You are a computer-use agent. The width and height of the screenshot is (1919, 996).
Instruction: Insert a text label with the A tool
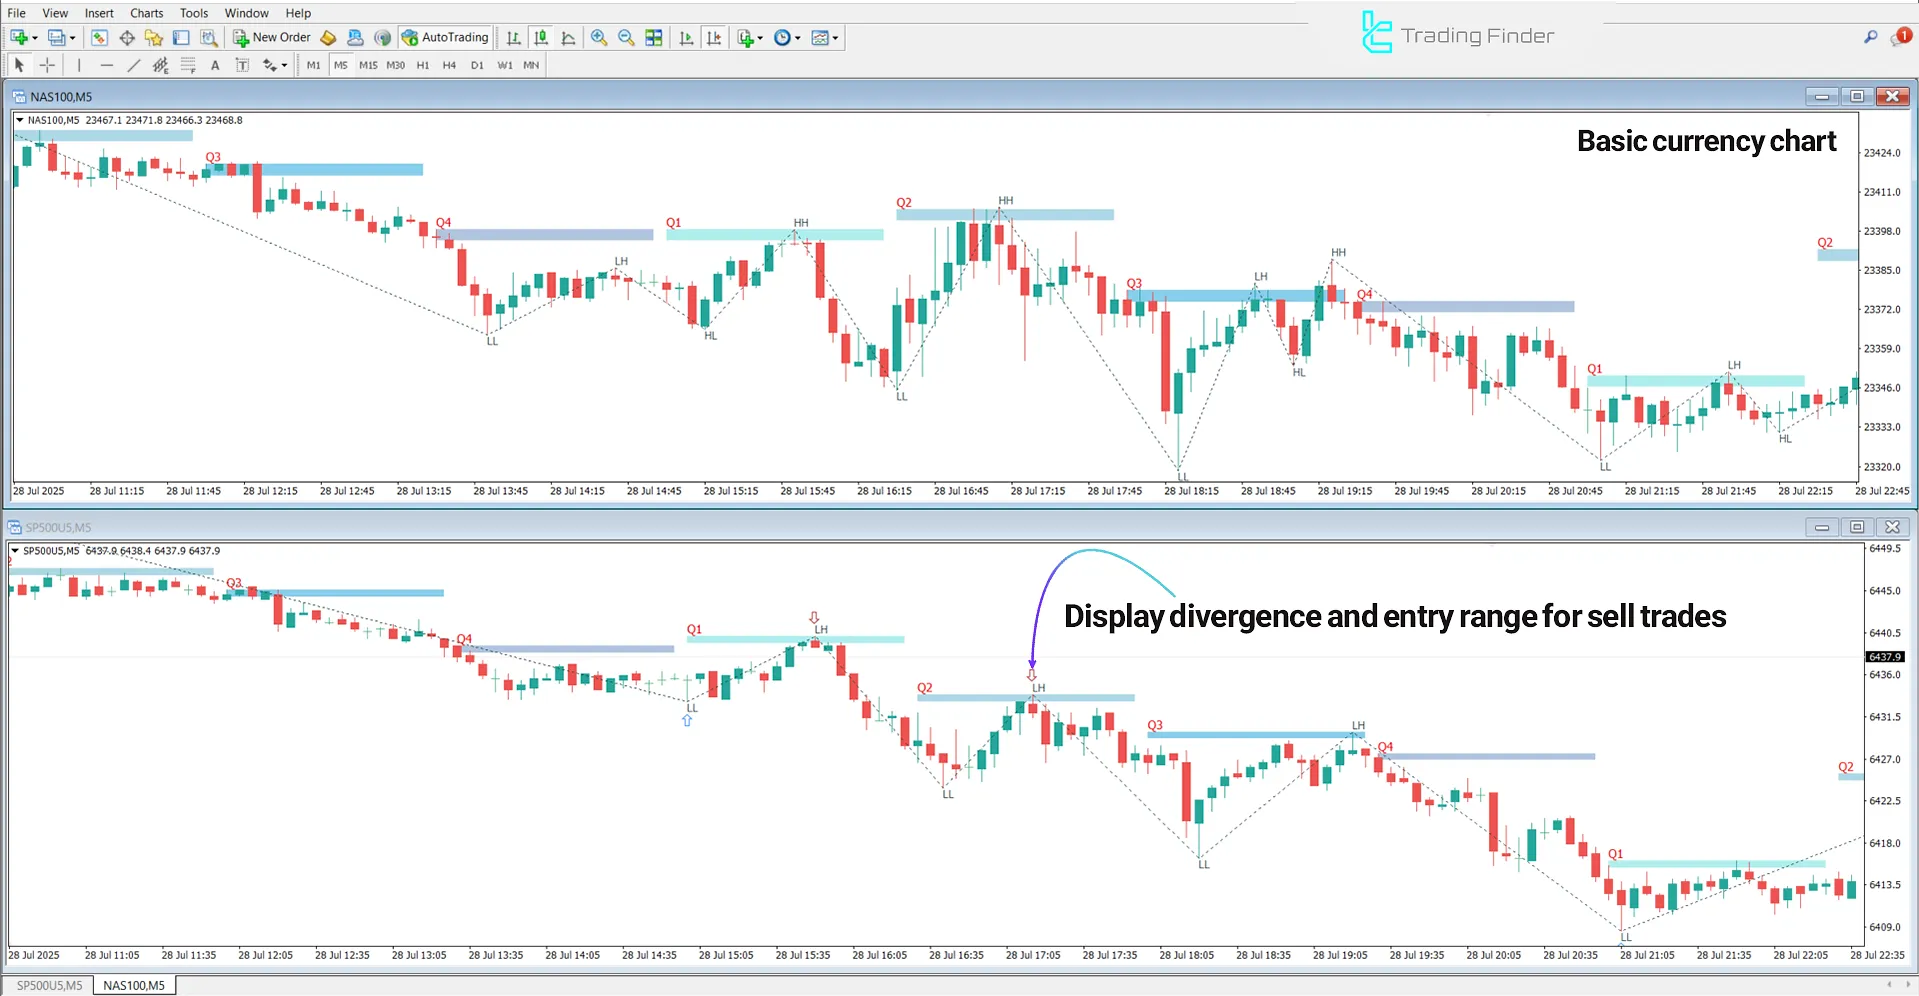tap(215, 65)
